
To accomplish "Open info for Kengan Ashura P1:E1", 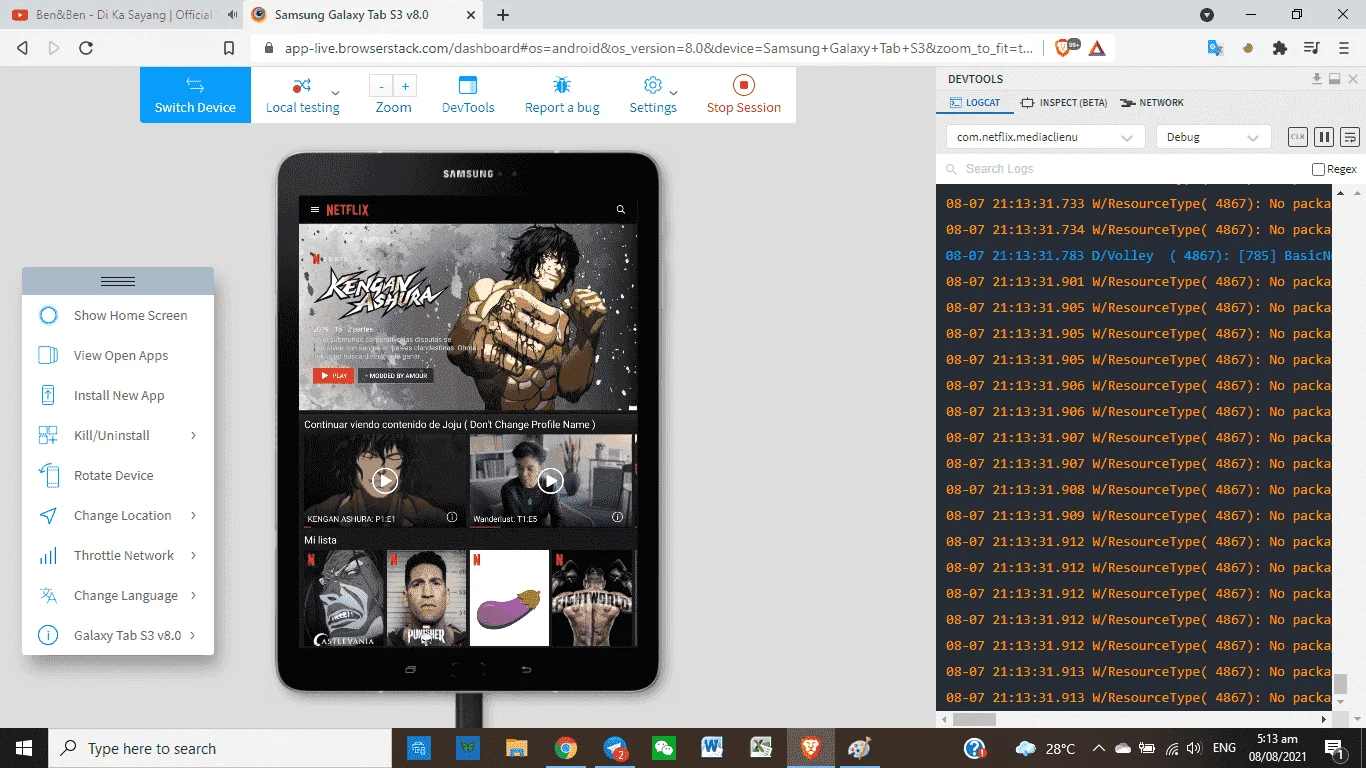I will click(x=452, y=517).
